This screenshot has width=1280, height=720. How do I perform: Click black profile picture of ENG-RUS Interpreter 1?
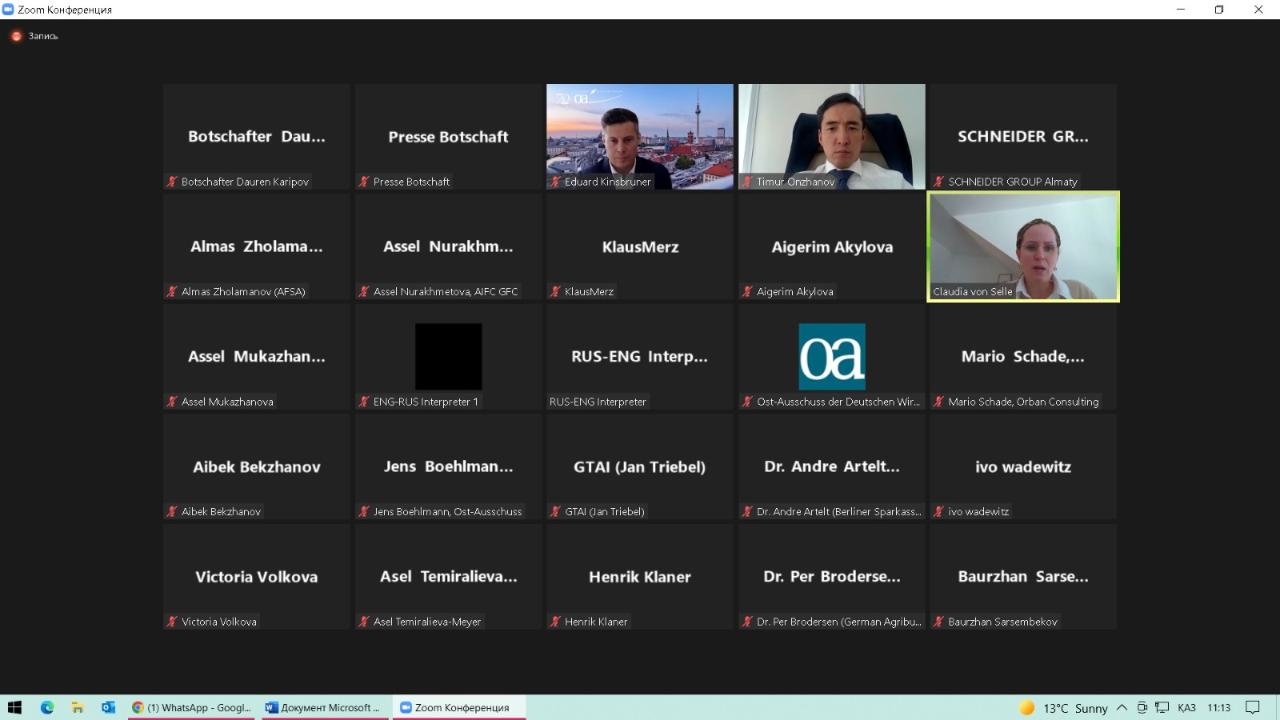(448, 356)
